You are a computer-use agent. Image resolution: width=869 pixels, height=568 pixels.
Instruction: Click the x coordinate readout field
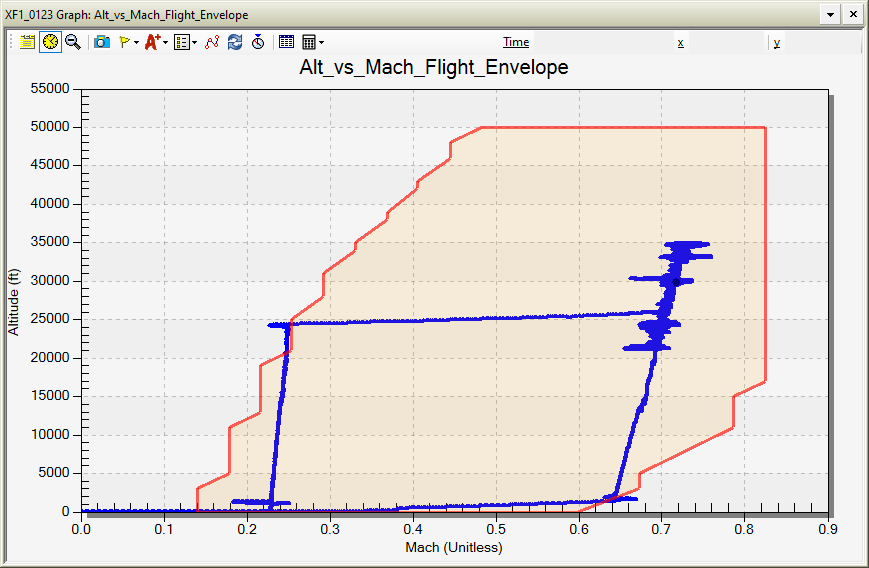725,42
